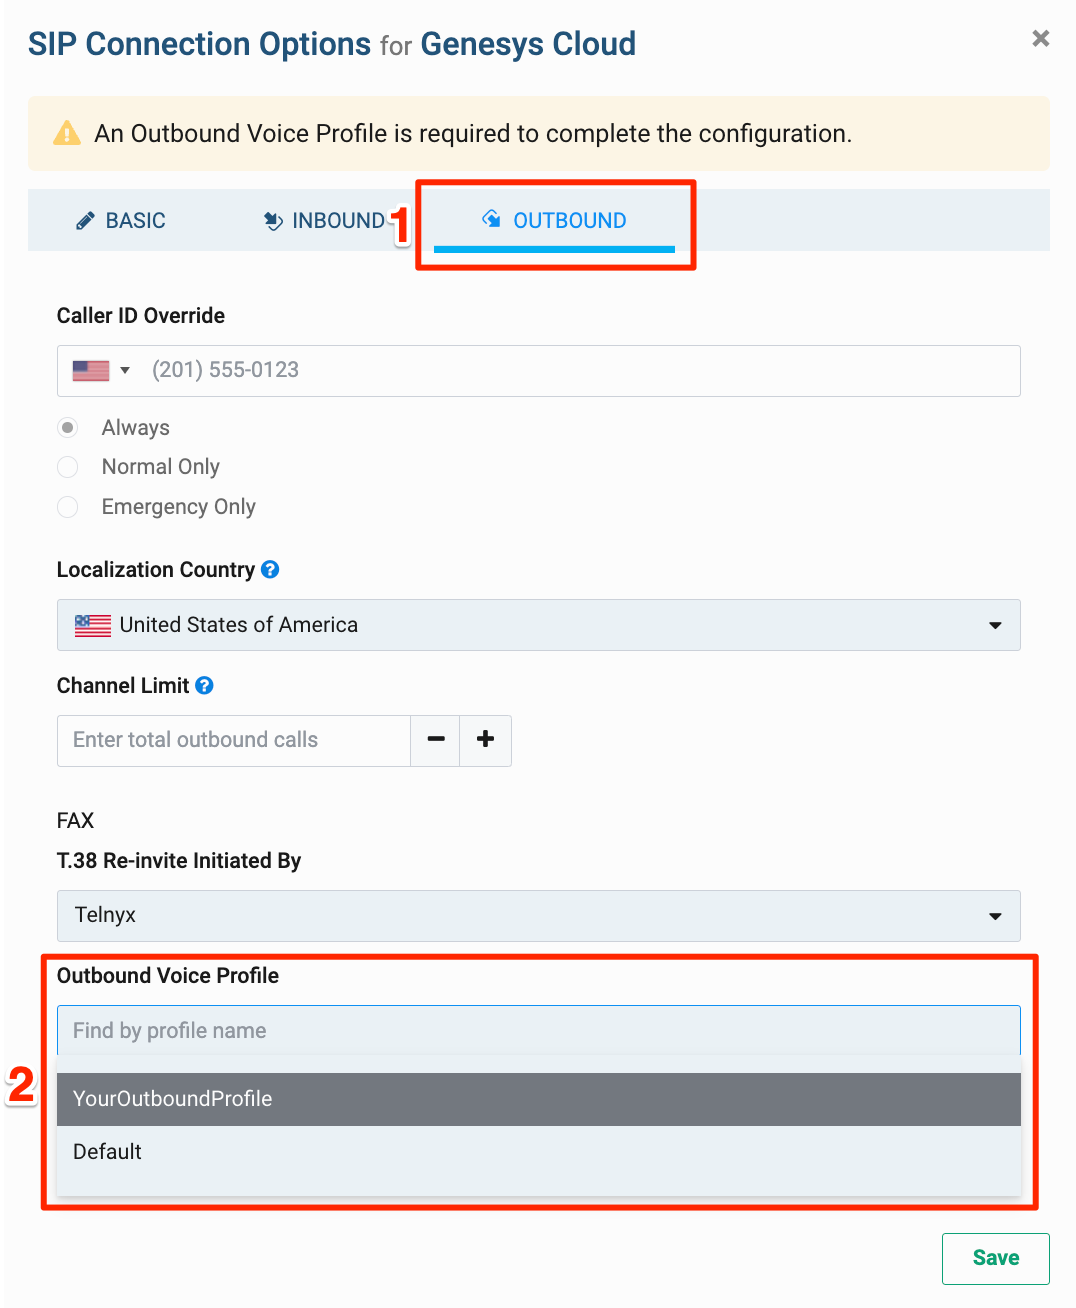
Task: Switch to the BASIC tab
Action: coord(135,221)
